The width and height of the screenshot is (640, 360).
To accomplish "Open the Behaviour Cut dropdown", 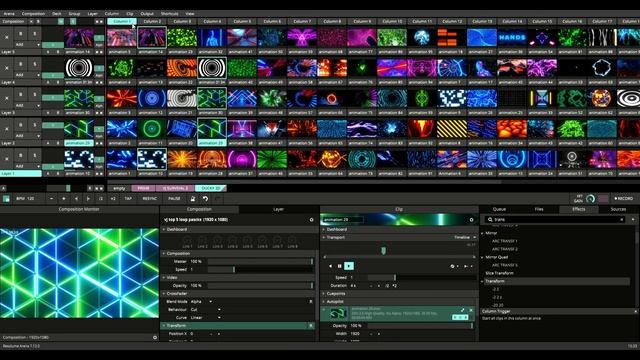I will (206, 310).
